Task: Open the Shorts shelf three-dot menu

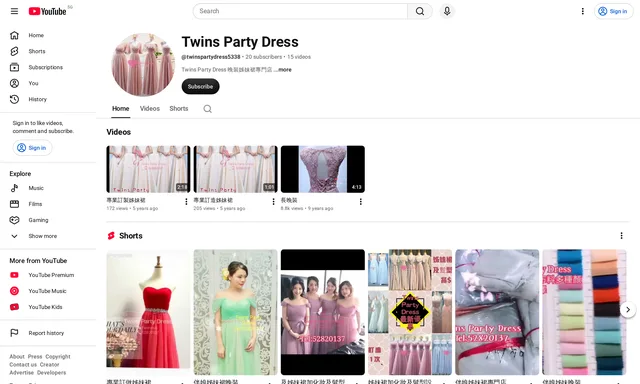Action: [621, 236]
